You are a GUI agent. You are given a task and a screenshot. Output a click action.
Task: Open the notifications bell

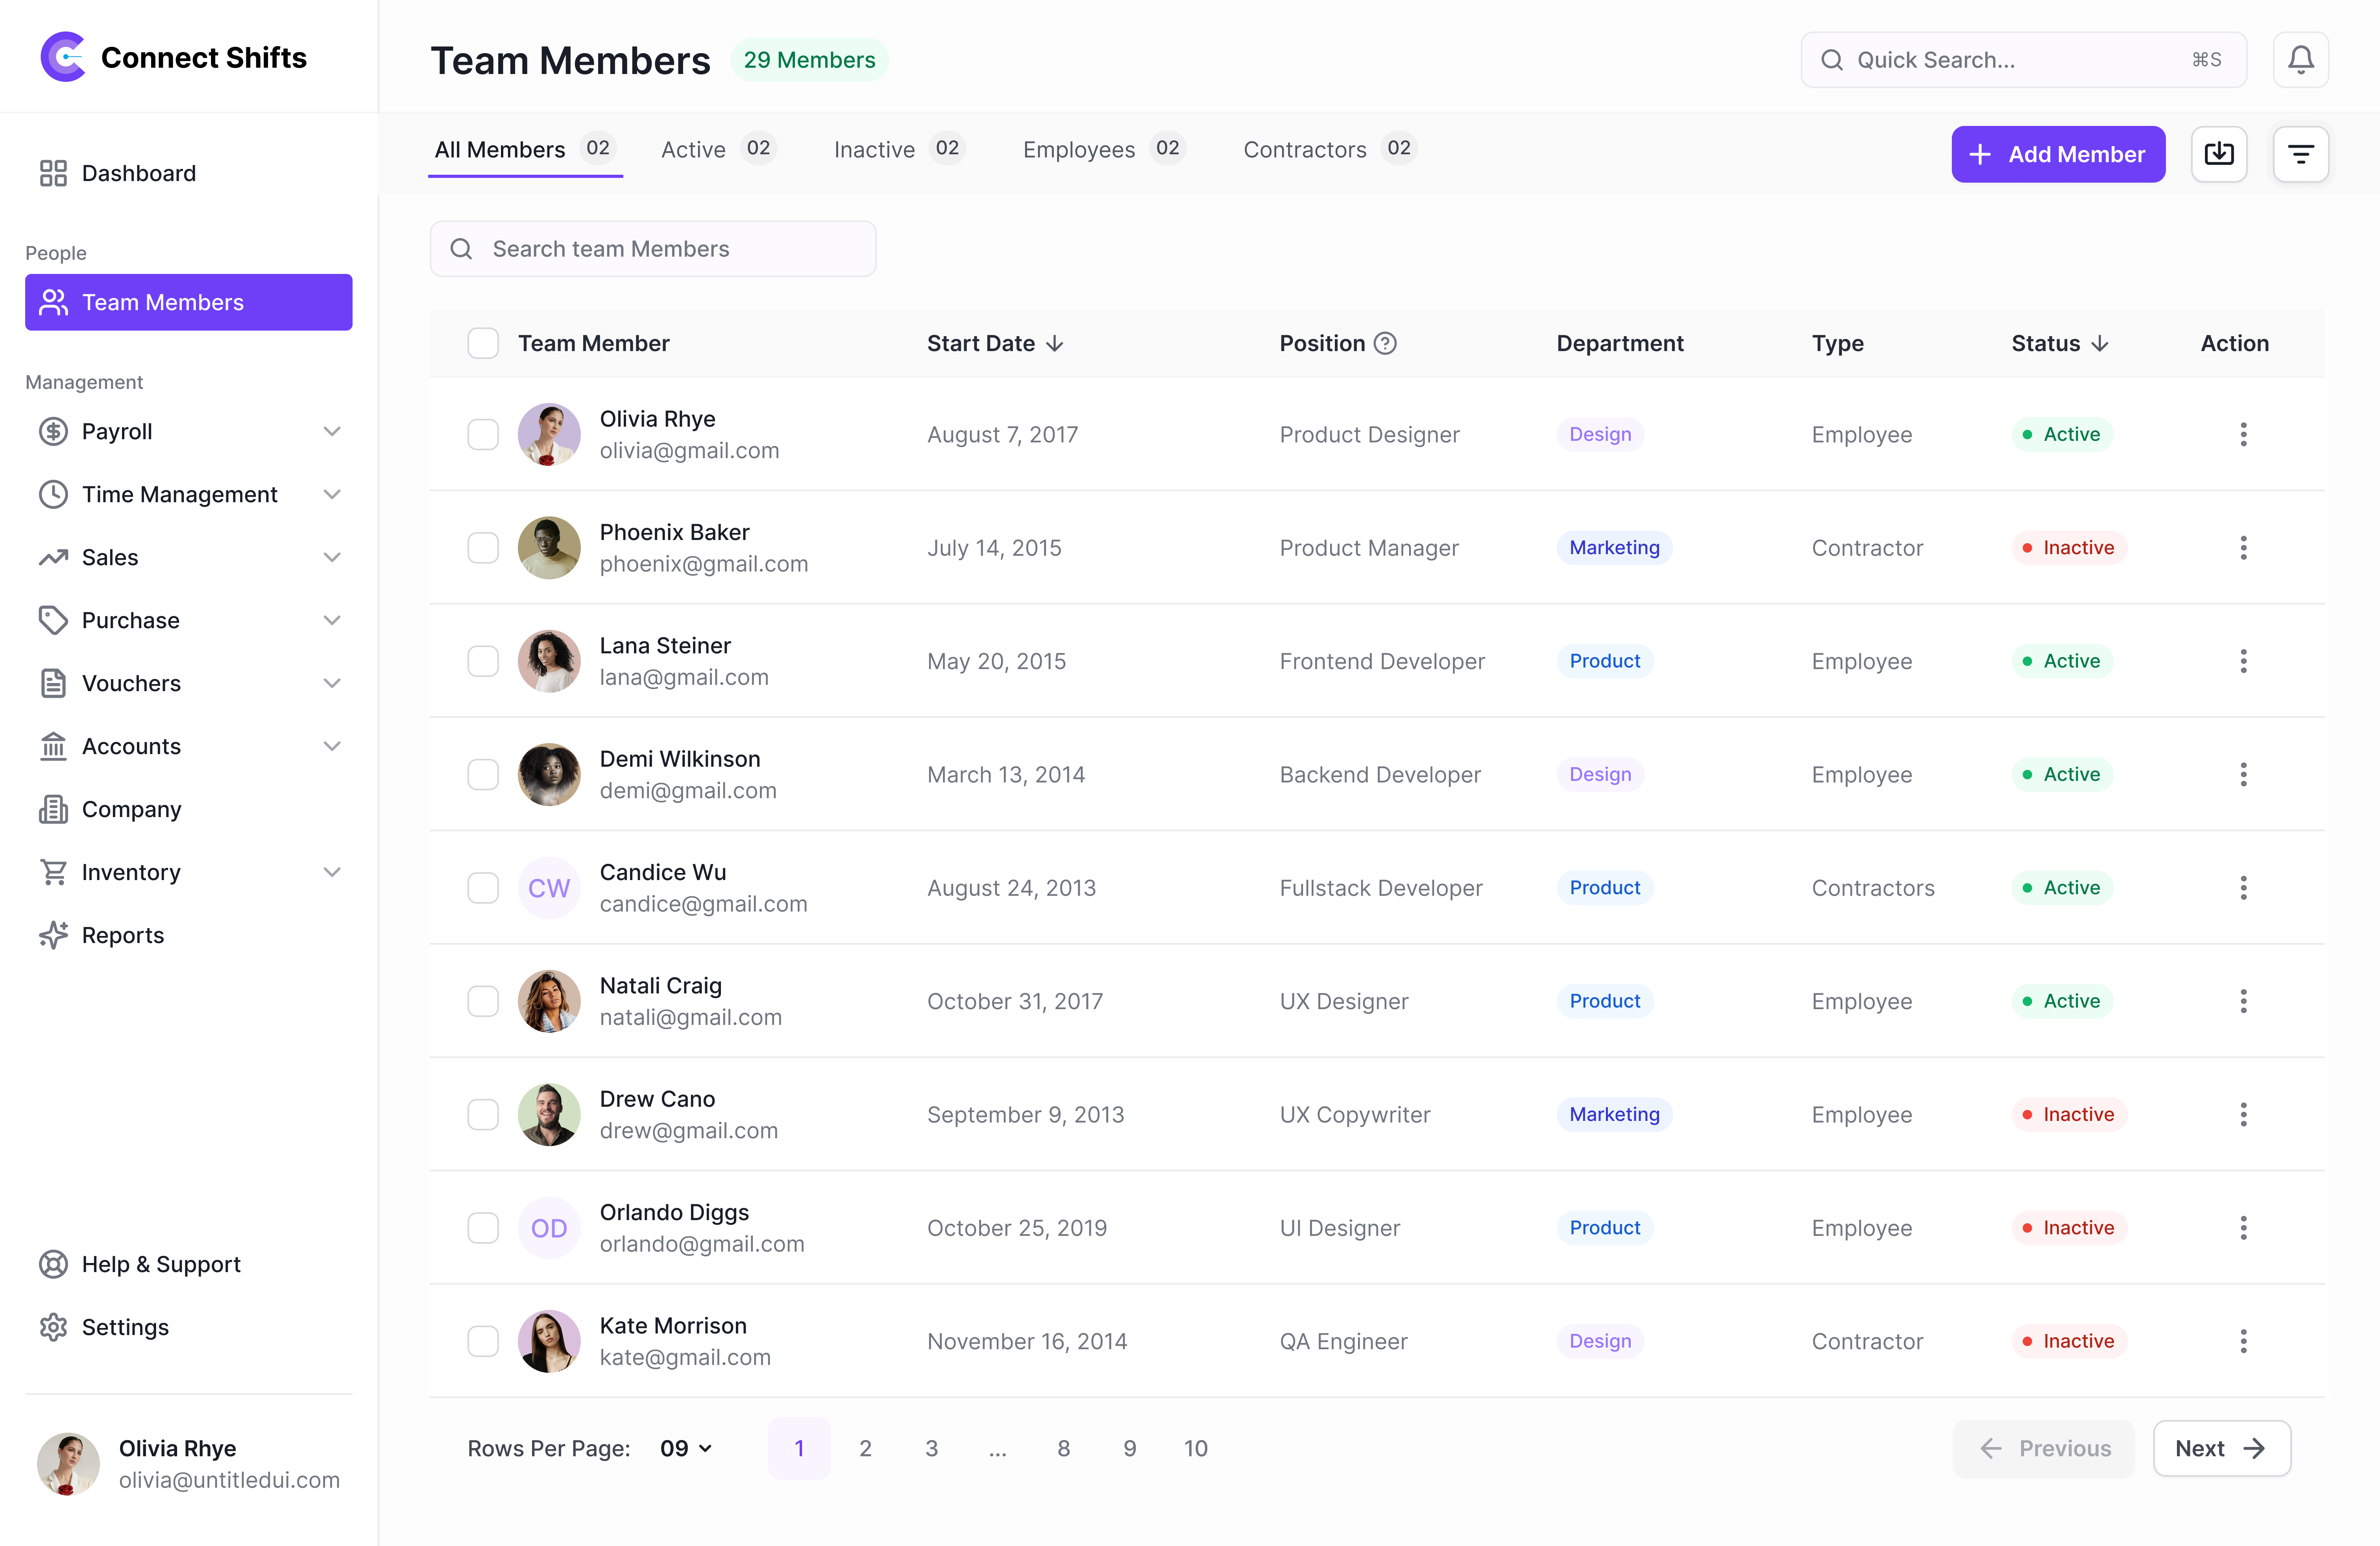click(2301, 59)
